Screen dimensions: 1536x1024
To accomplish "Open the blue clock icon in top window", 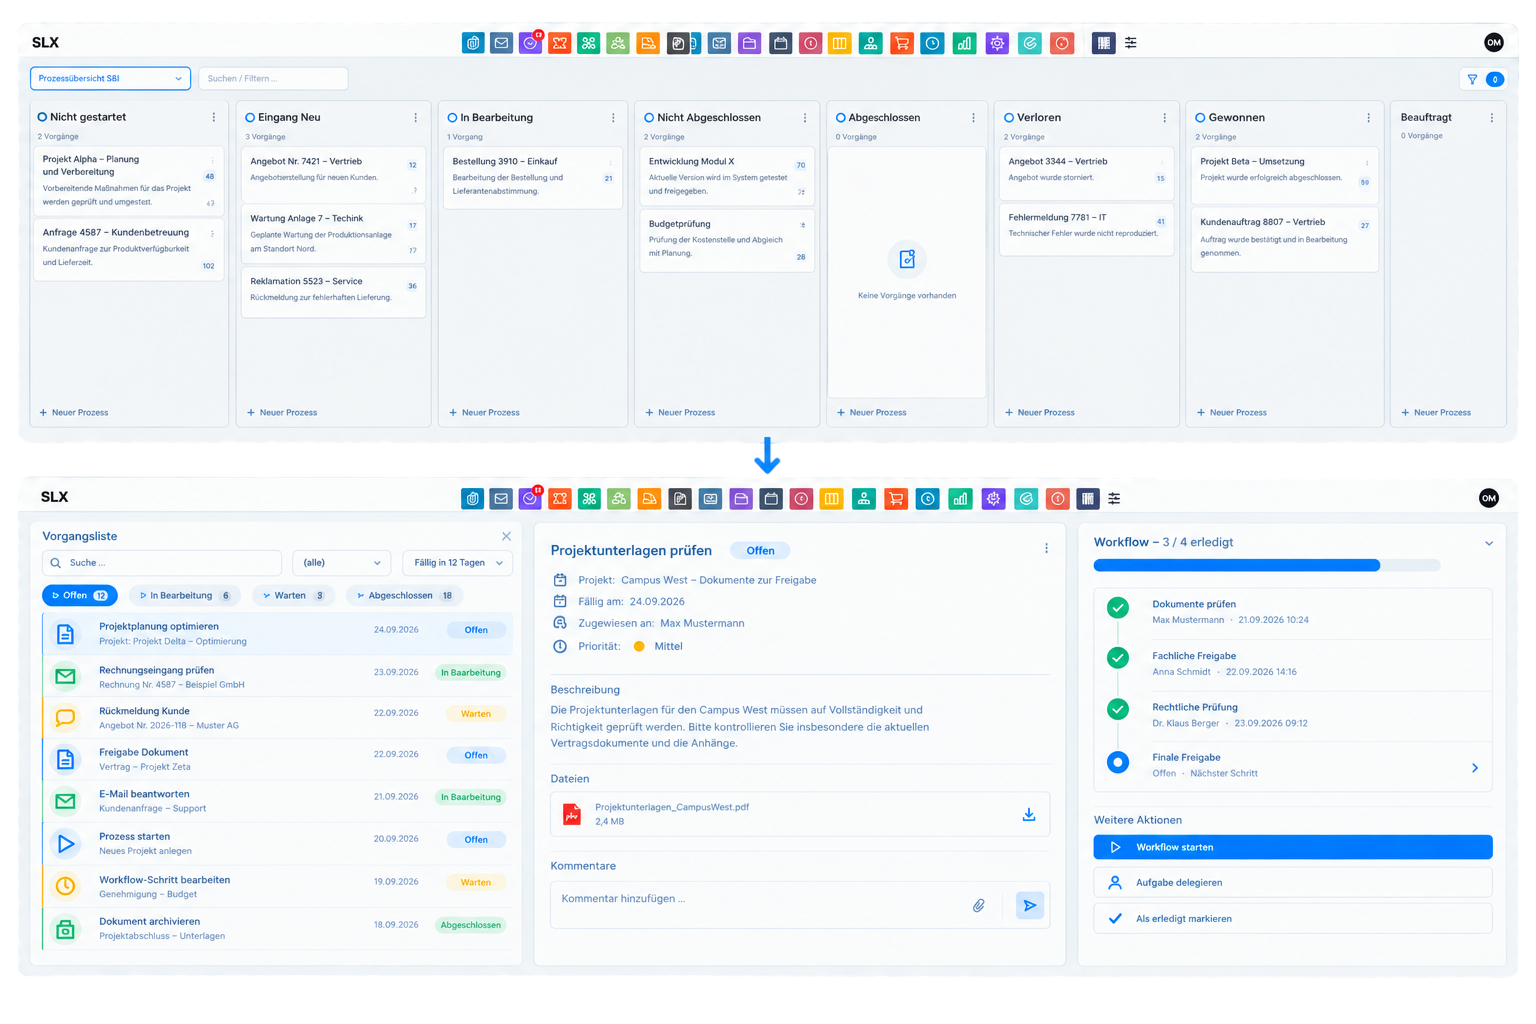I will tap(933, 43).
